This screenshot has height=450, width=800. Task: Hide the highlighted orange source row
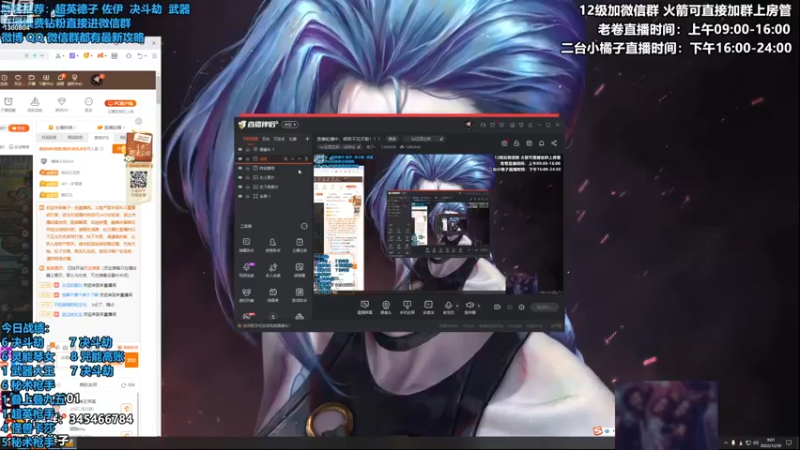pyautogui.click(x=240, y=159)
